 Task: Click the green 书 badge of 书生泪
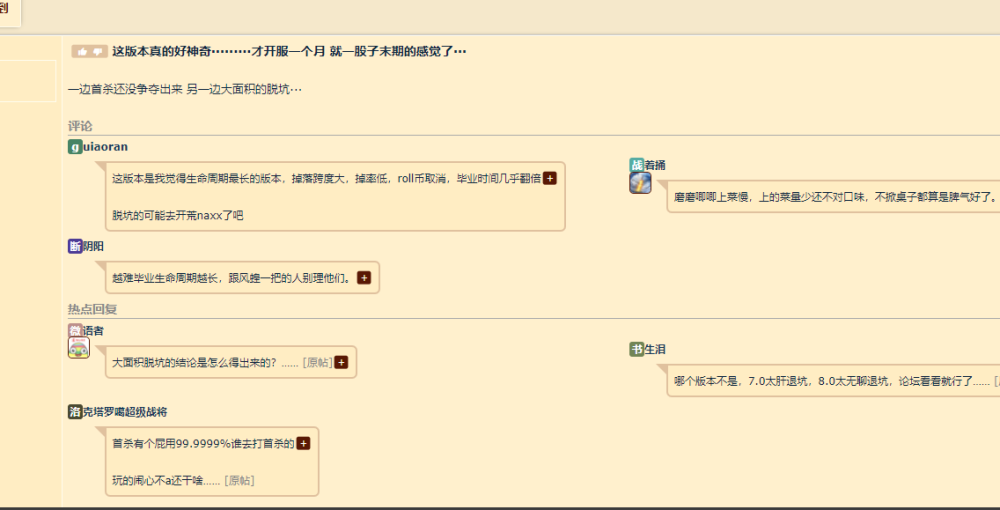point(636,349)
